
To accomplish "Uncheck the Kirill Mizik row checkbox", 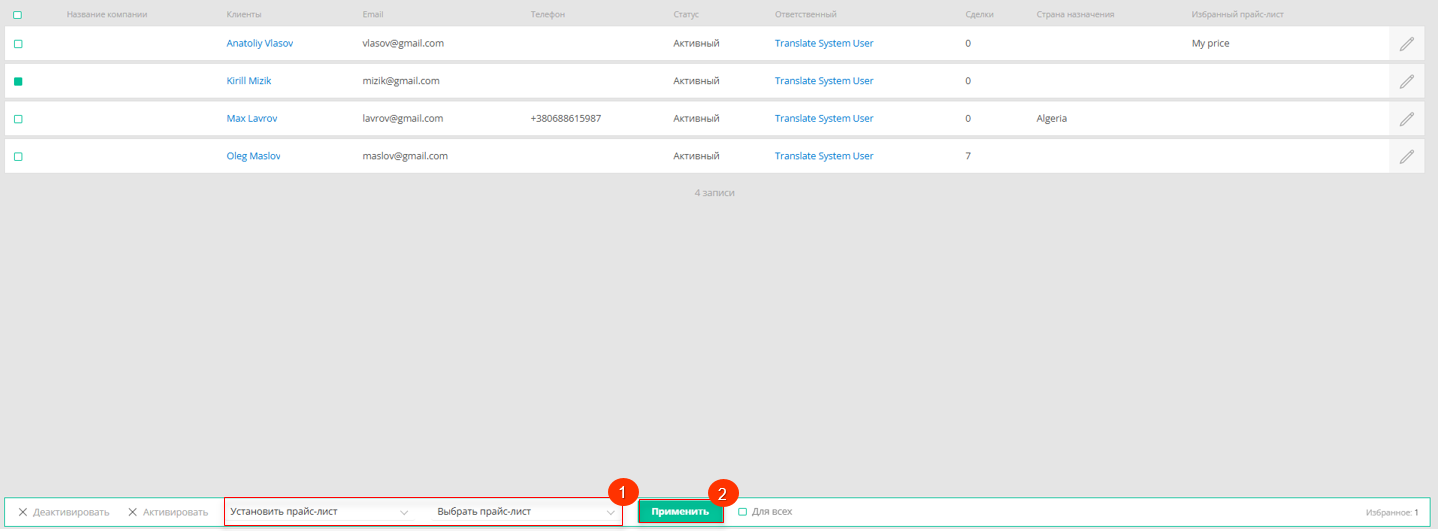I will [x=18, y=81].
